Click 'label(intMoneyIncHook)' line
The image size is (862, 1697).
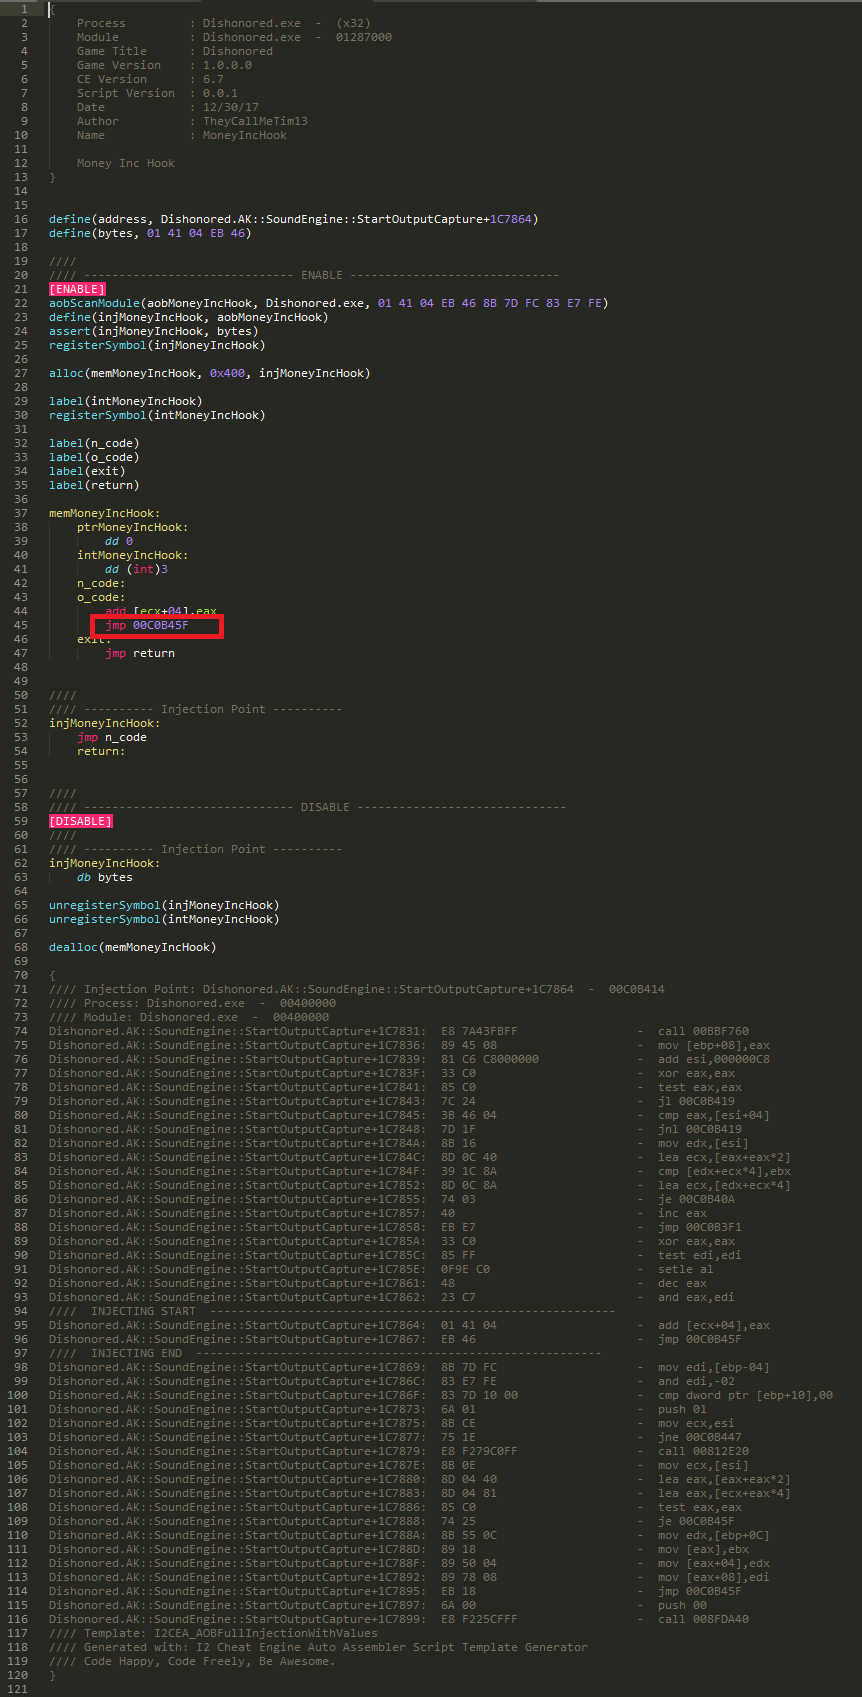point(125,401)
